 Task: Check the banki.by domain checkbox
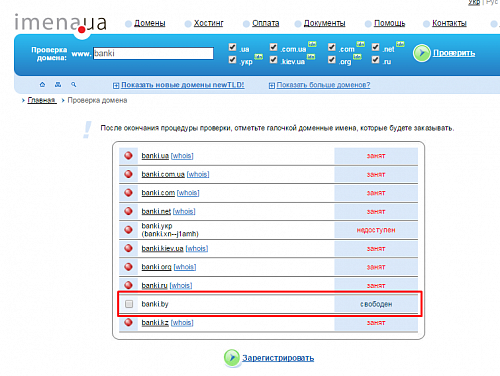point(129,304)
